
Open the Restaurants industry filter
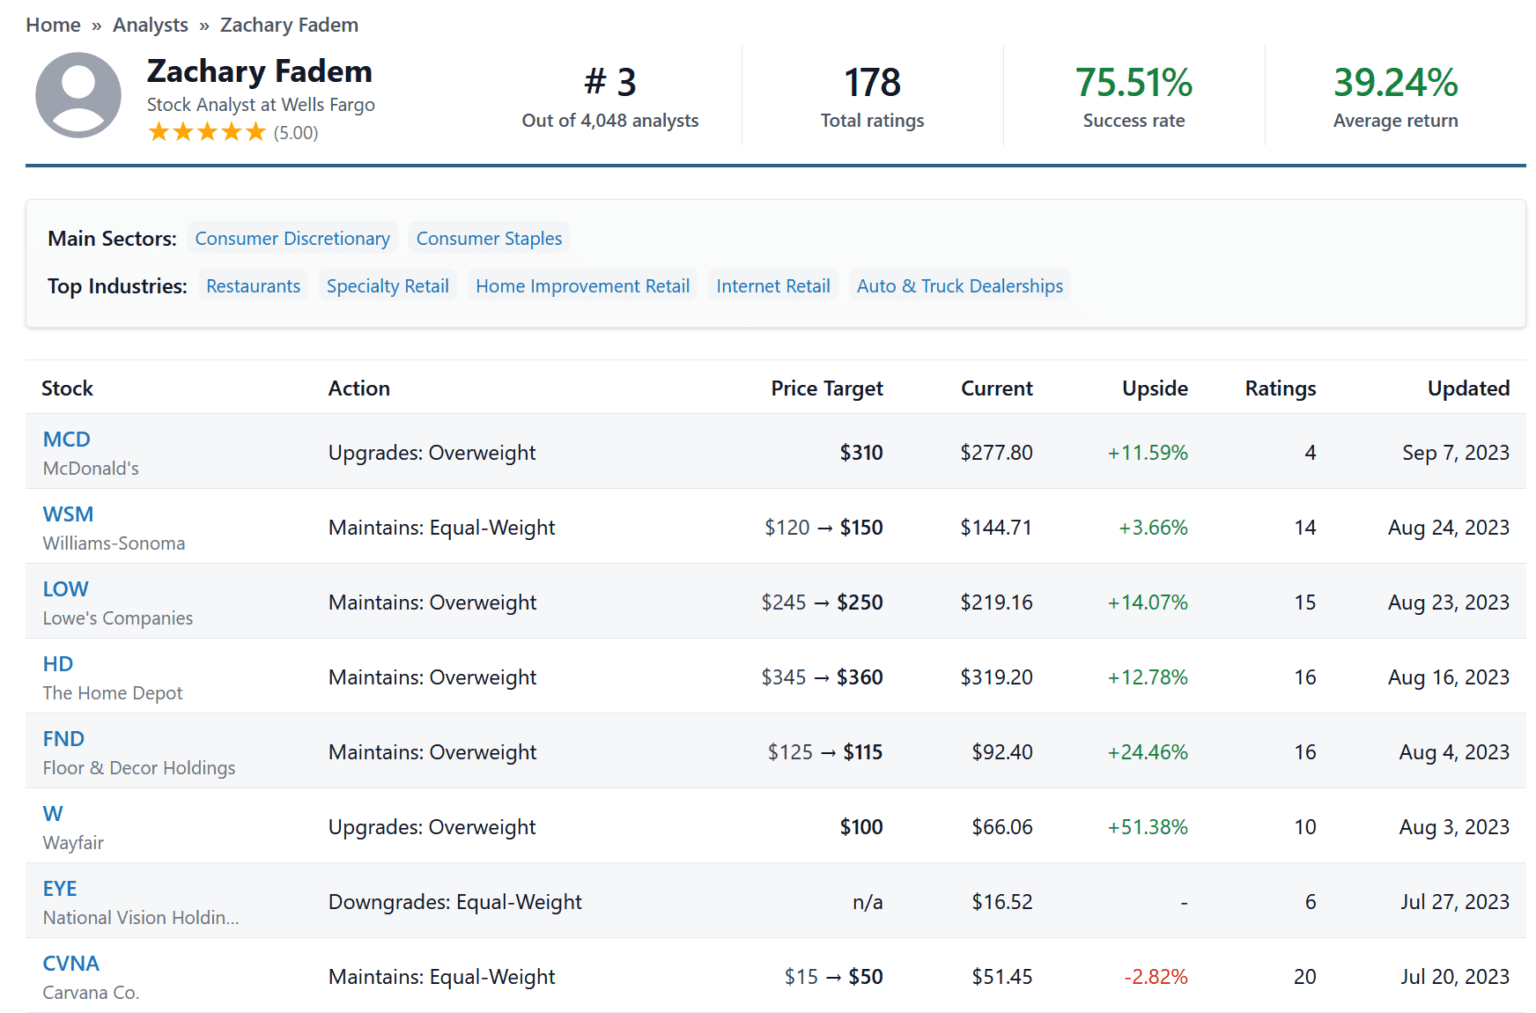(x=252, y=286)
